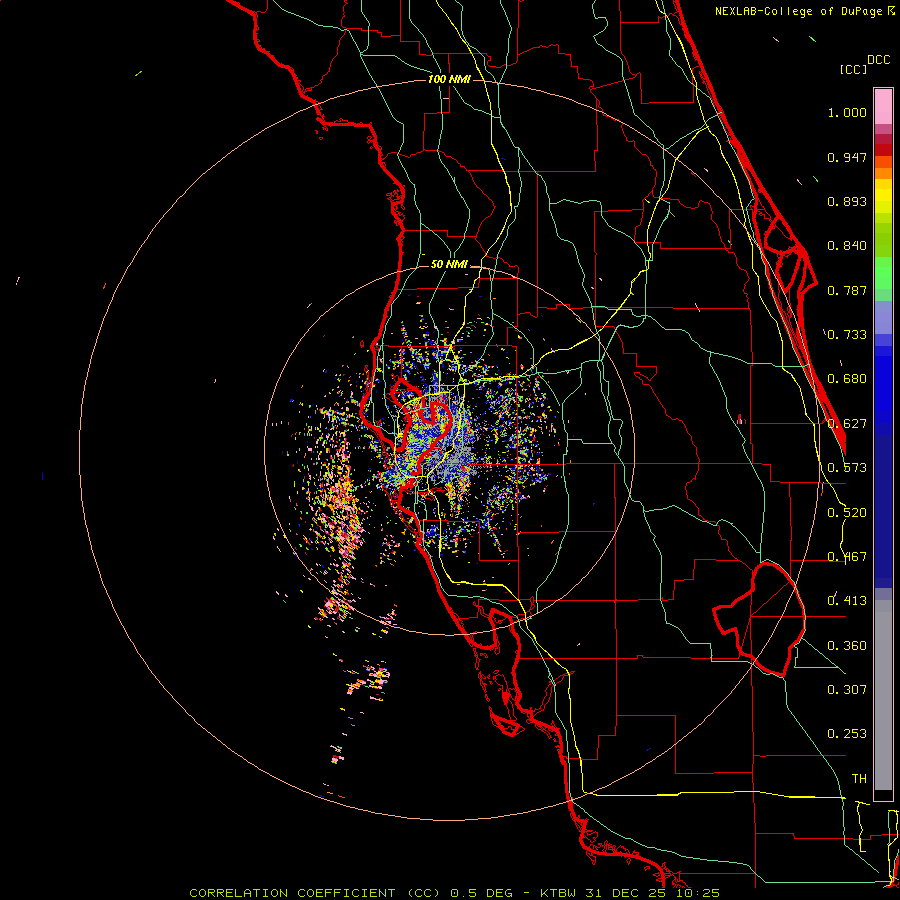
Task: Click the KTBW station identifier in caption
Action: [558, 893]
